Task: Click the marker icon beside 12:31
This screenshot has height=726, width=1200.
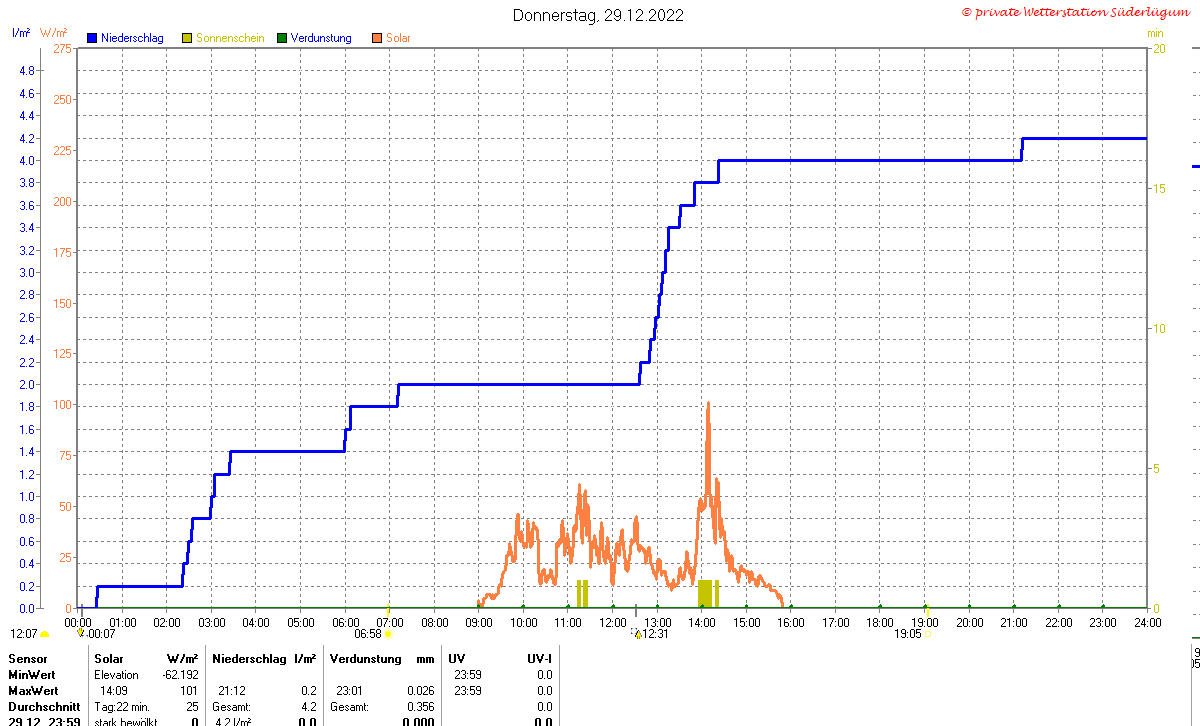Action: 636,633
